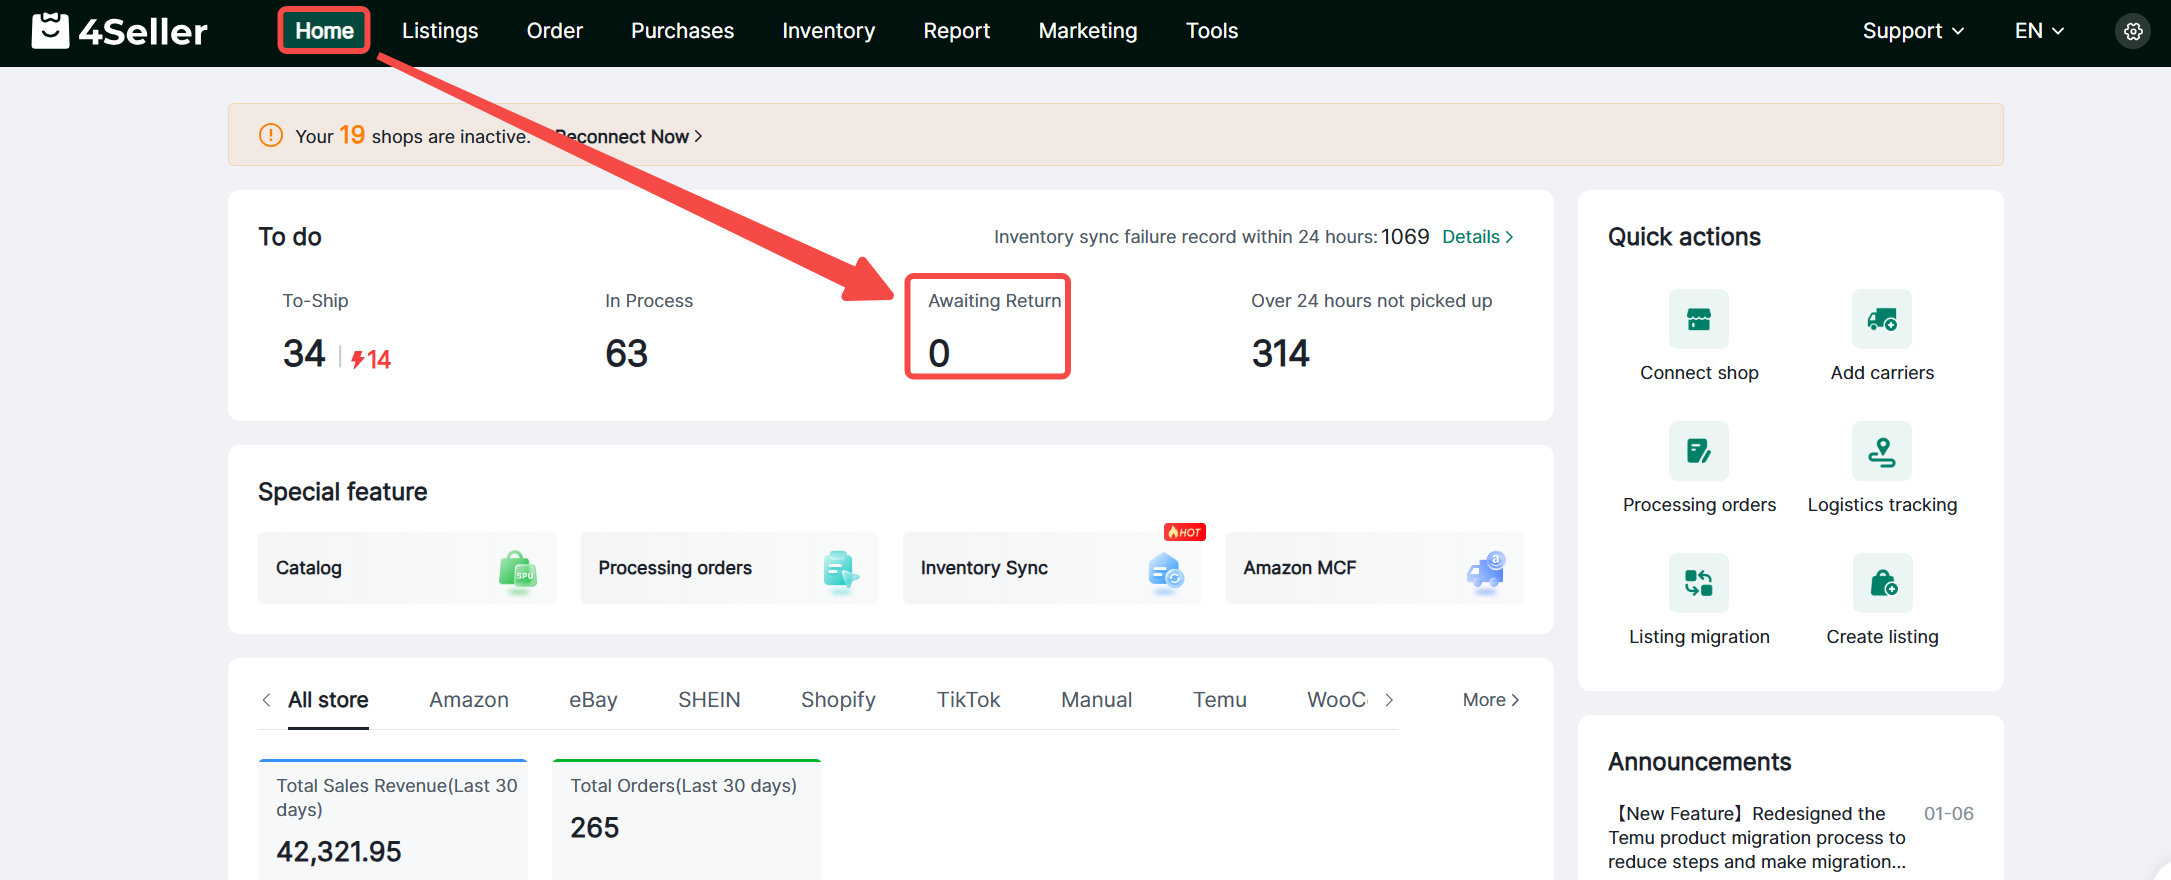Open settings via the gear icon

[x=2132, y=31]
